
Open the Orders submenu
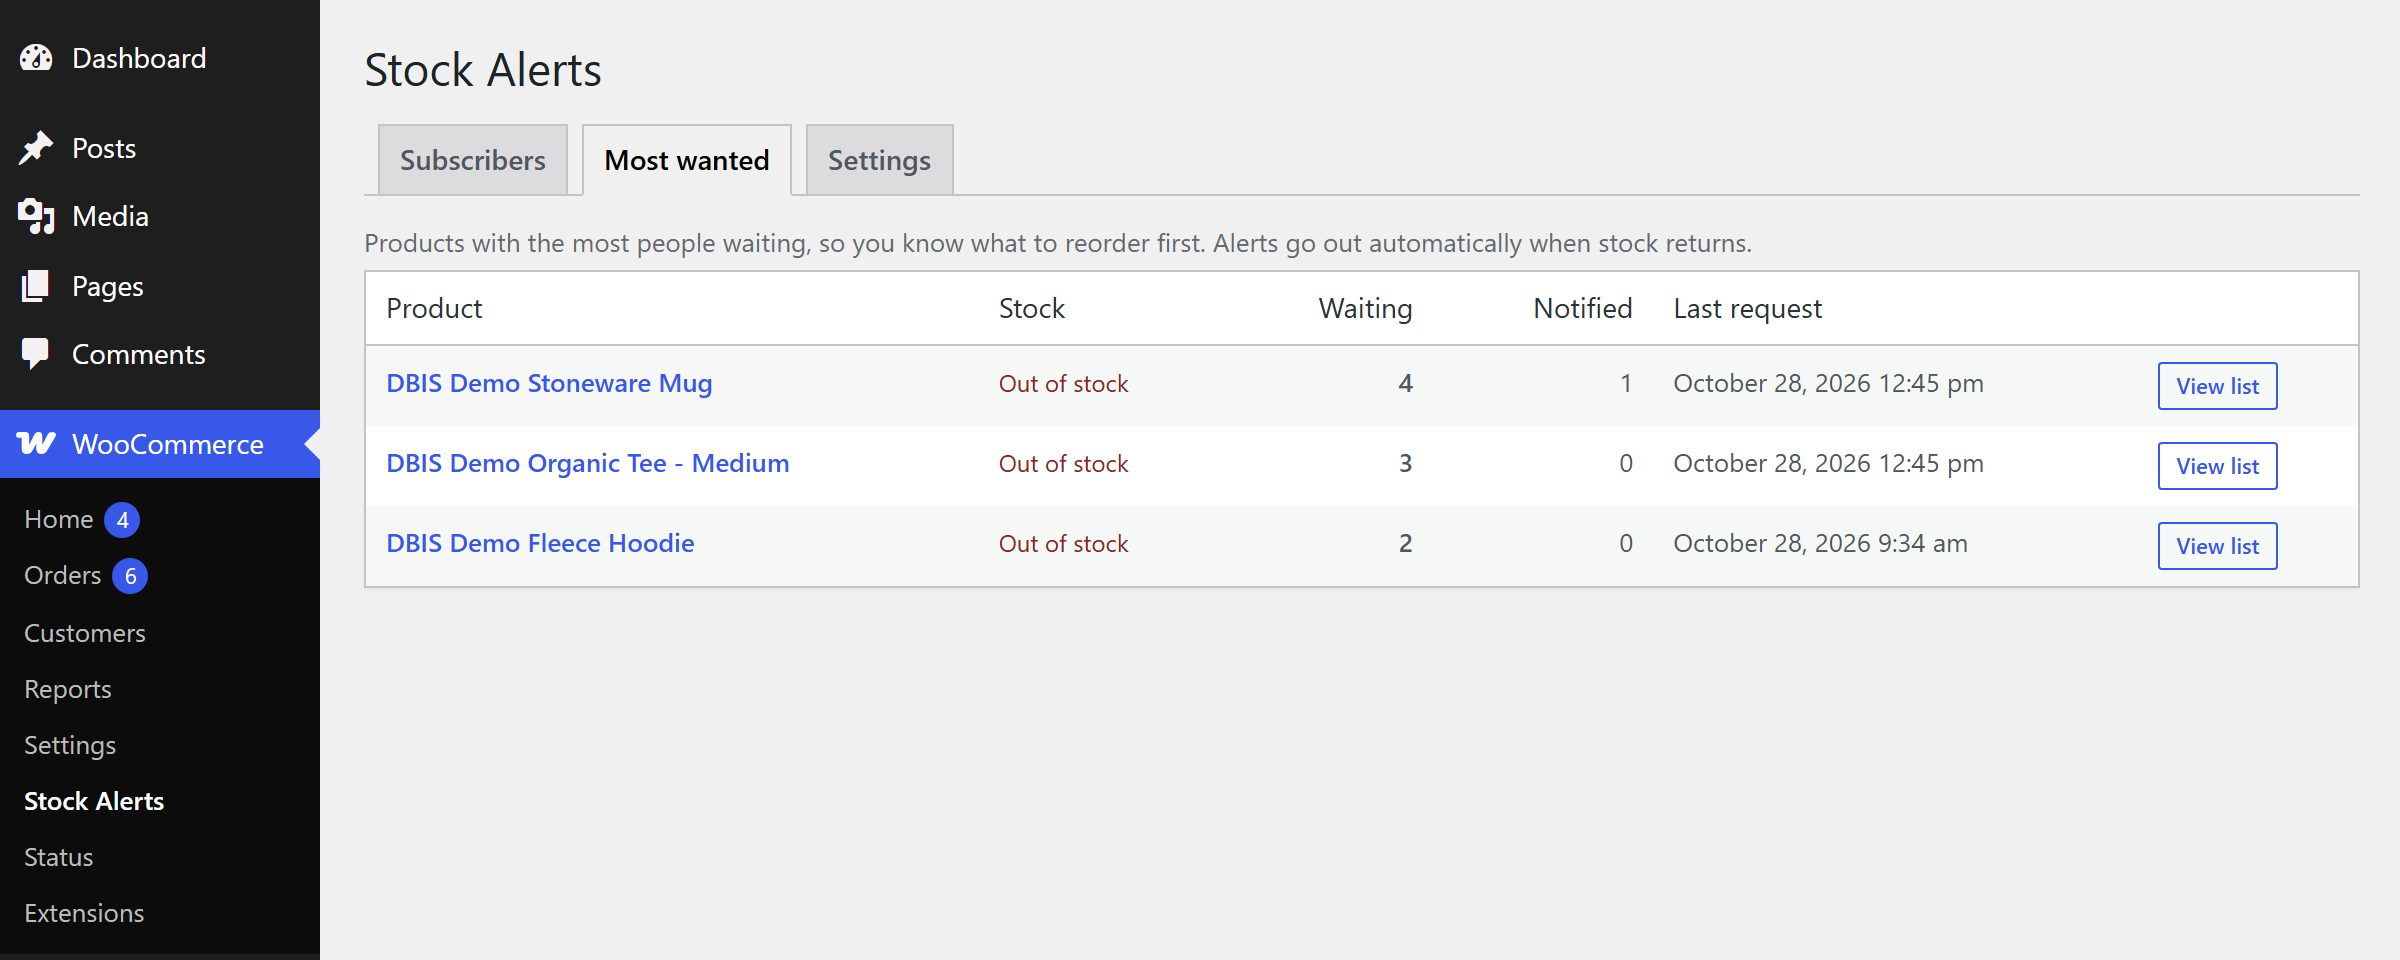coord(63,575)
